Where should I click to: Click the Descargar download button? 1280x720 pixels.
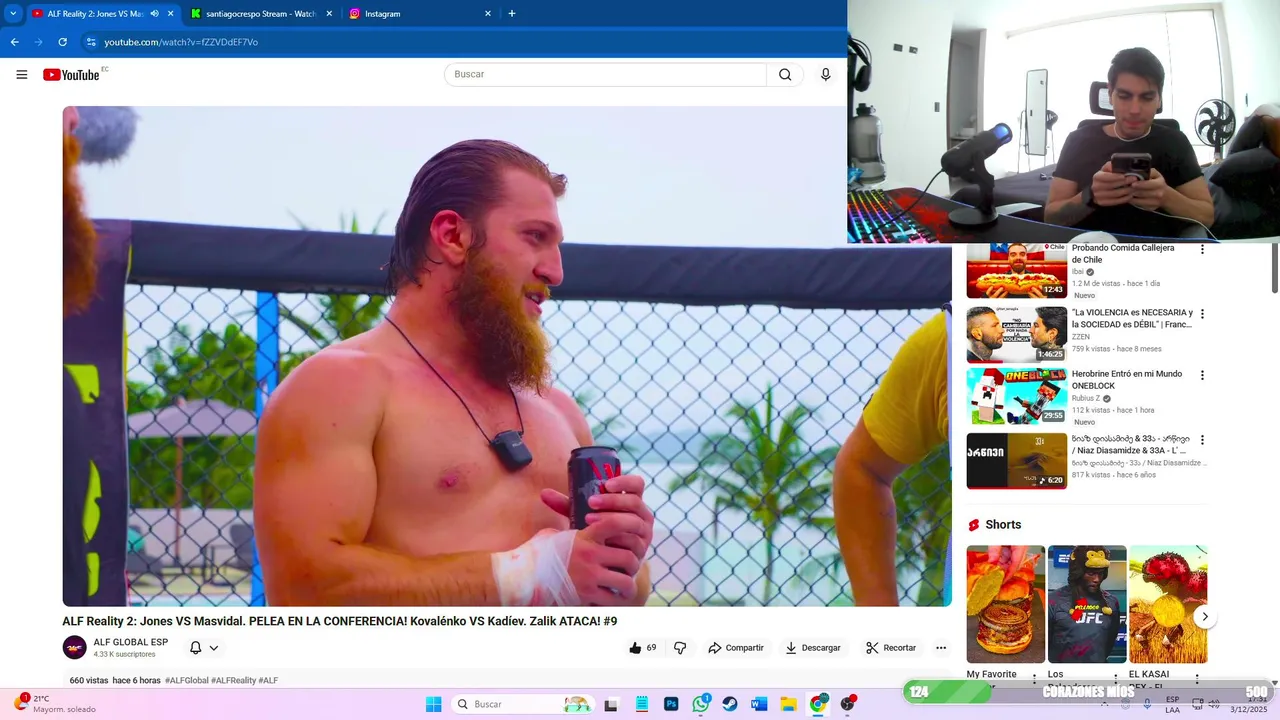(x=813, y=648)
